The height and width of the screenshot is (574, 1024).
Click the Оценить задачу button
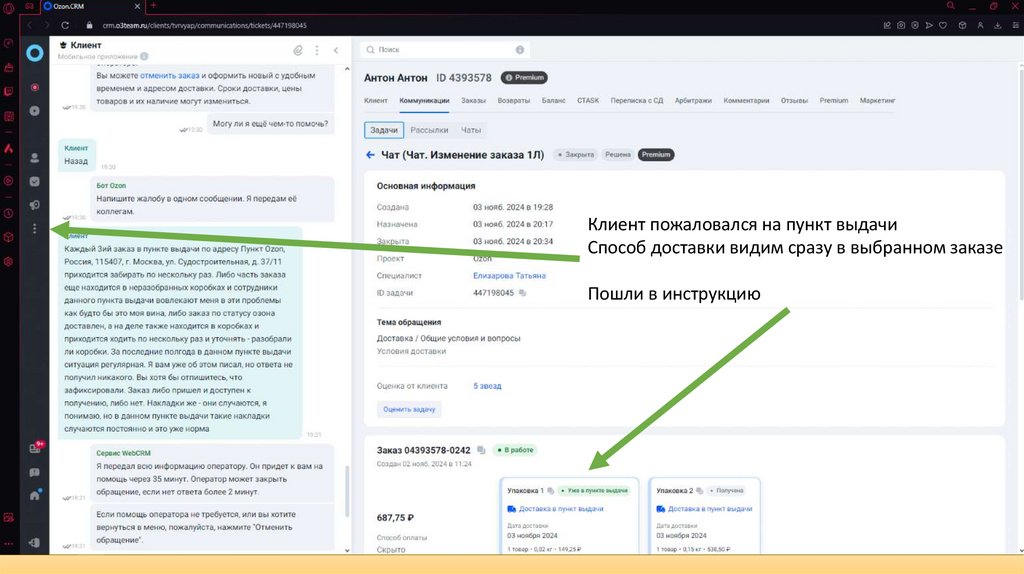409,409
